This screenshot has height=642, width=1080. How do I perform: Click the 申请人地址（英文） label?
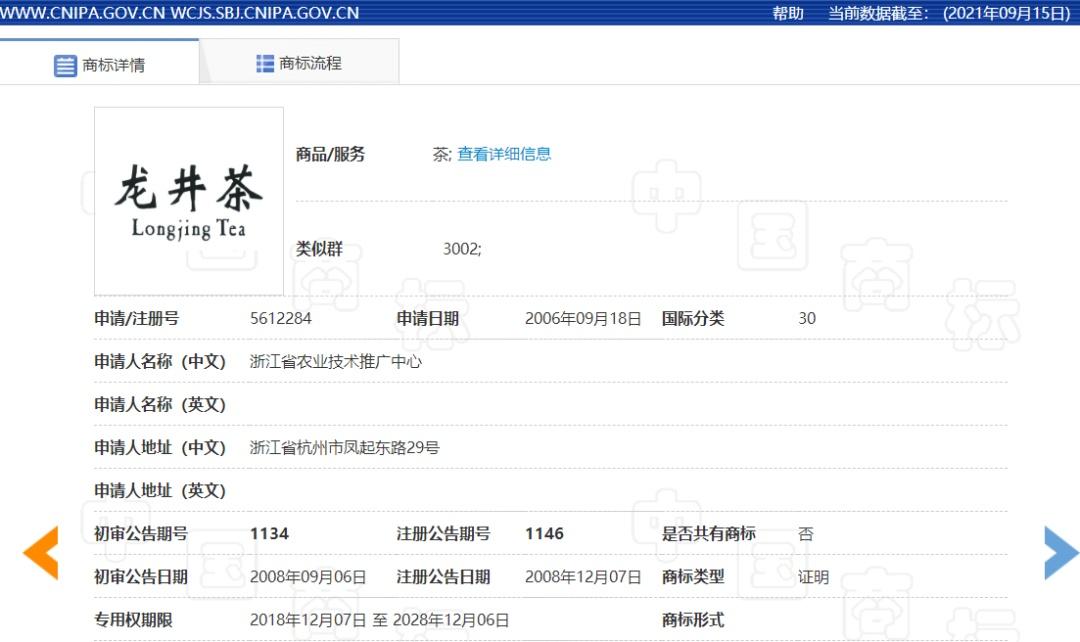coord(160,490)
